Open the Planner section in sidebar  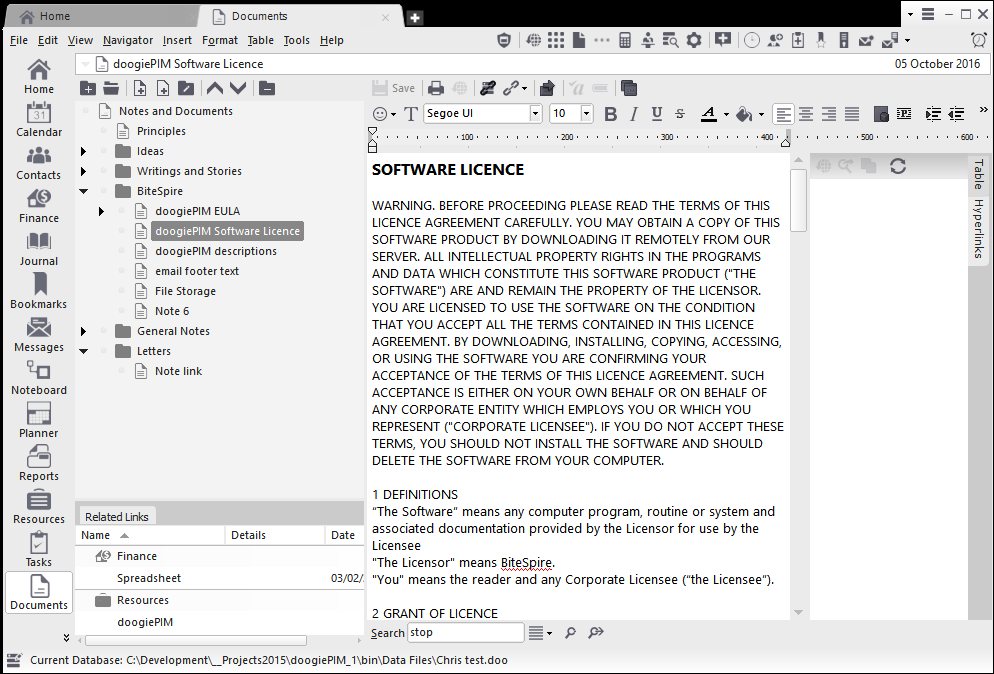click(39, 421)
